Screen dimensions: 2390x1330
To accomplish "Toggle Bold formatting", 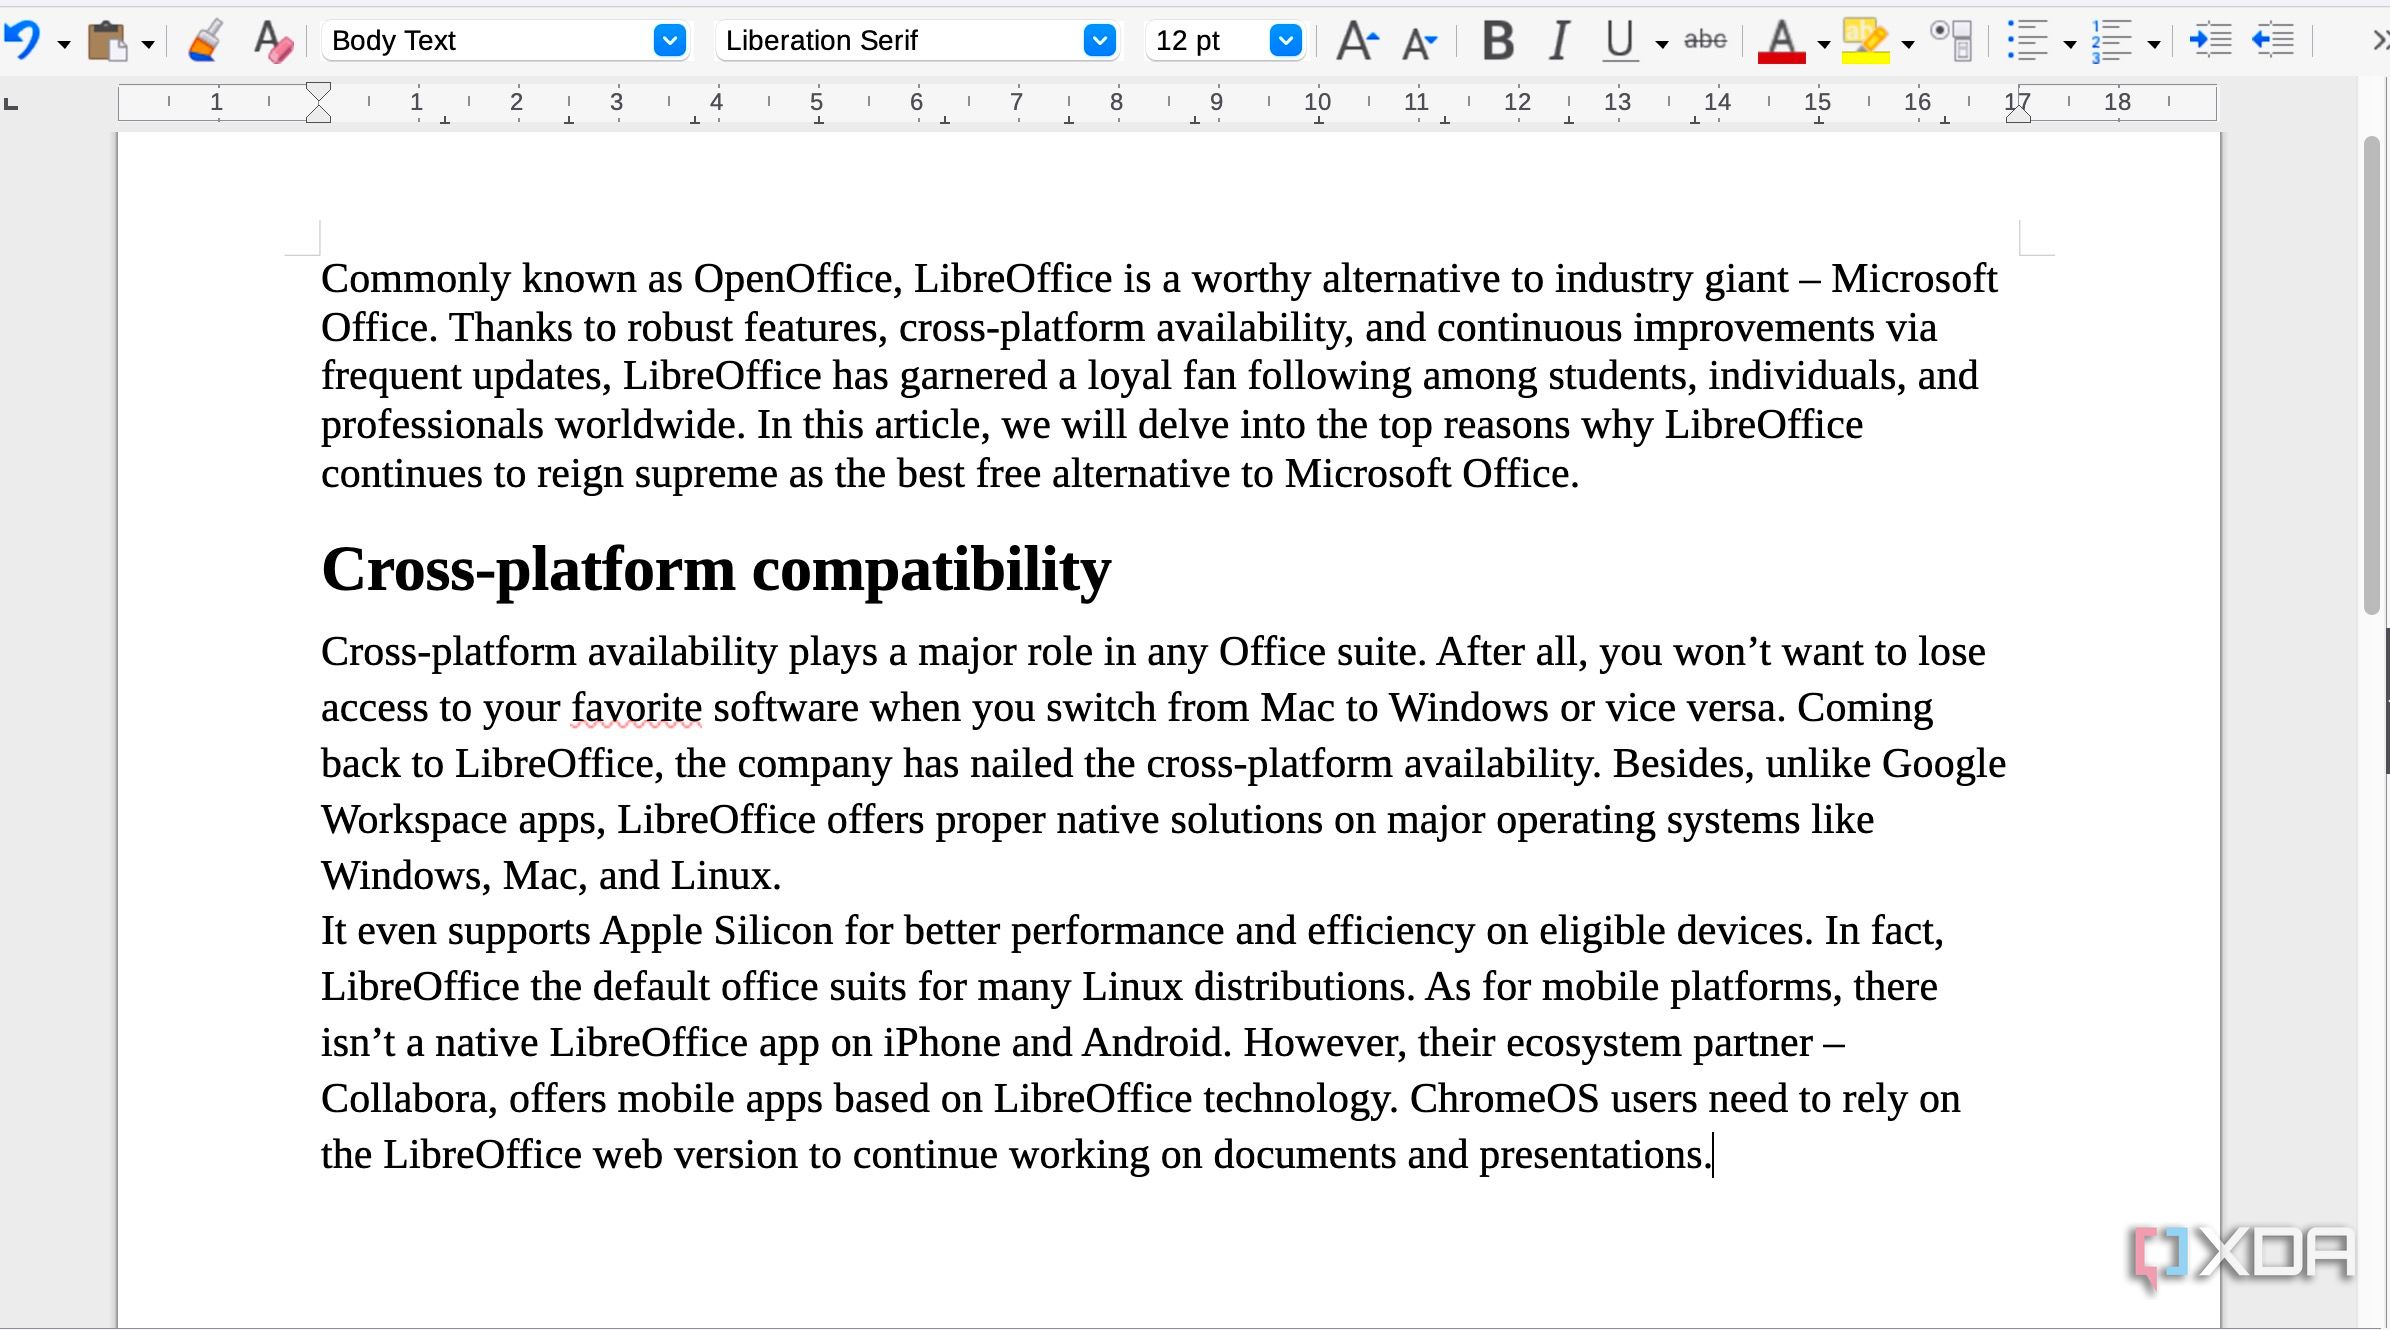I will [x=1498, y=41].
